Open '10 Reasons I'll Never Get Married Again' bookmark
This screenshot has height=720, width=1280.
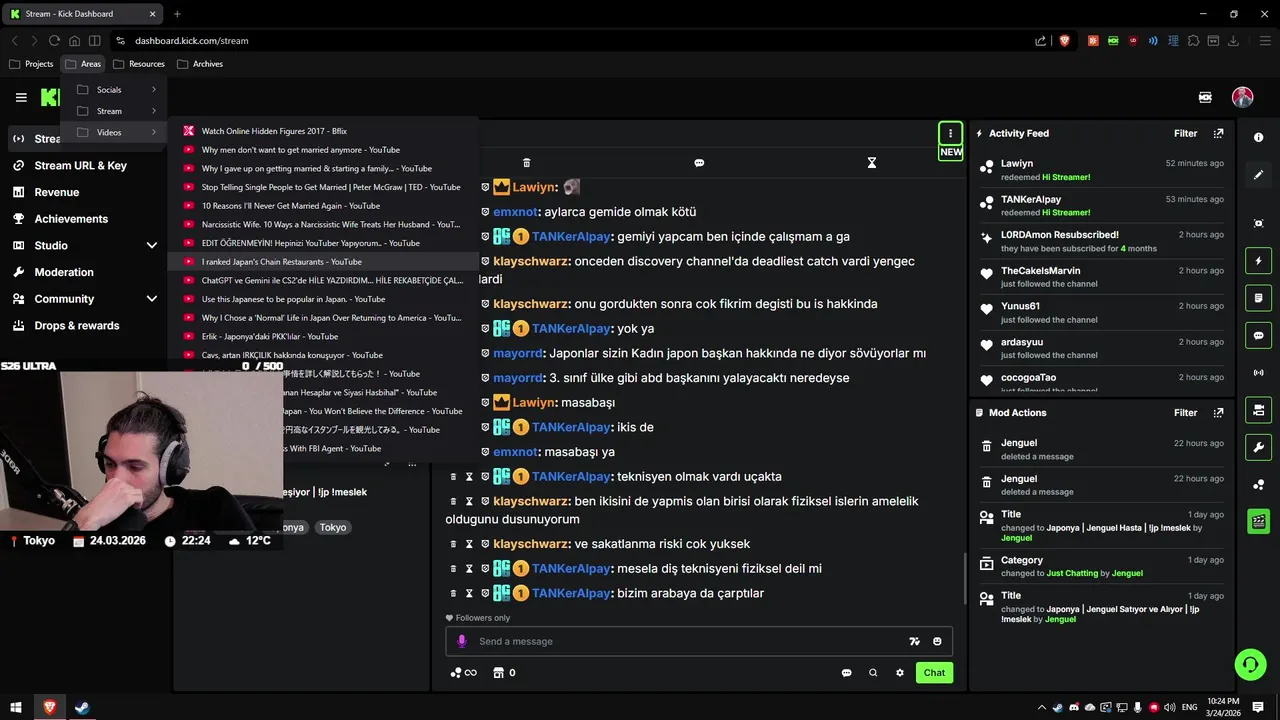click(x=322, y=206)
